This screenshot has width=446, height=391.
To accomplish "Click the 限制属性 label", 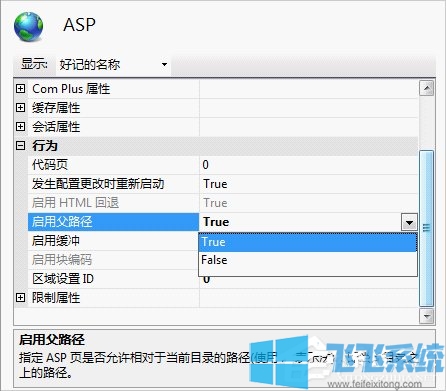I will click(56, 298).
